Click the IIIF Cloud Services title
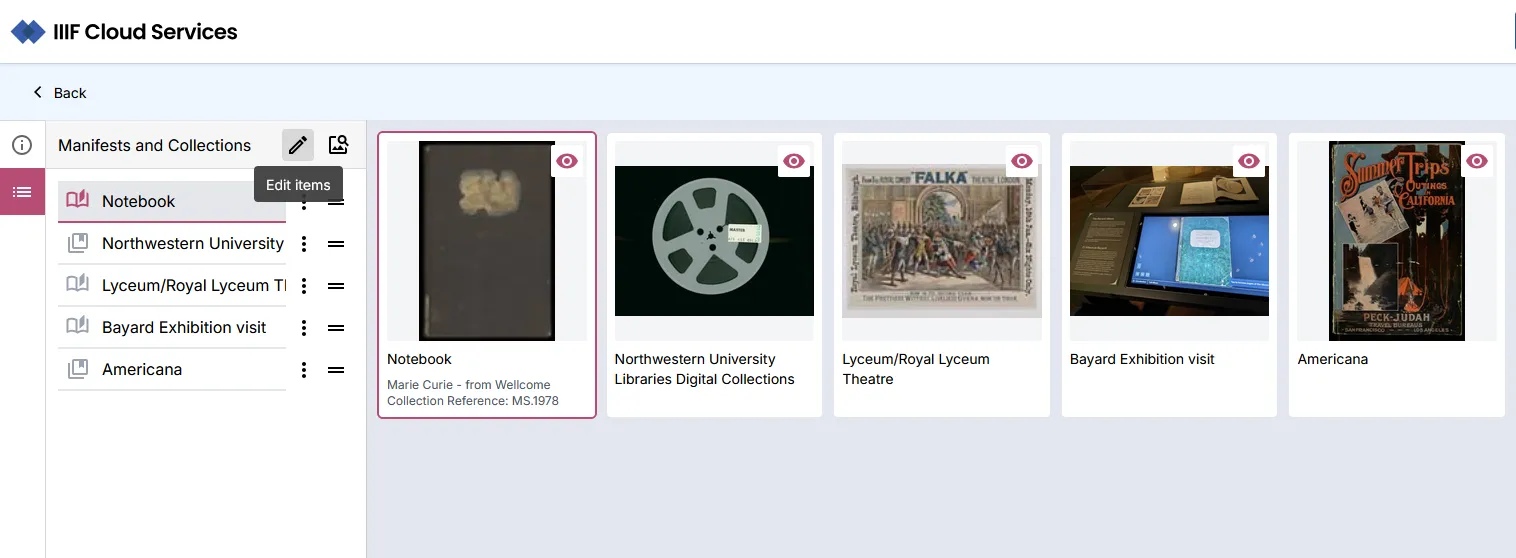 click(x=145, y=32)
